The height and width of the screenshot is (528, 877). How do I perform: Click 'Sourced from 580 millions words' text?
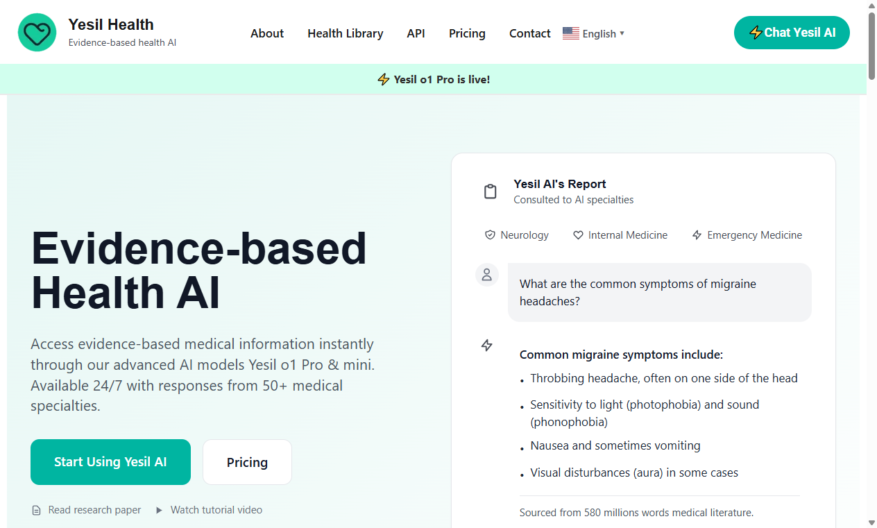tap(636, 512)
